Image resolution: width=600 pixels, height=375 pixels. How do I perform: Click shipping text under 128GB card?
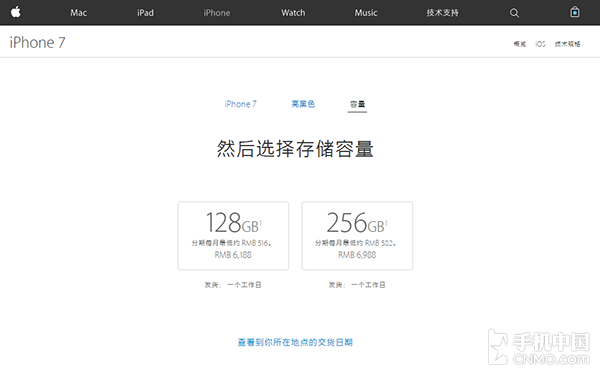(x=233, y=285)
